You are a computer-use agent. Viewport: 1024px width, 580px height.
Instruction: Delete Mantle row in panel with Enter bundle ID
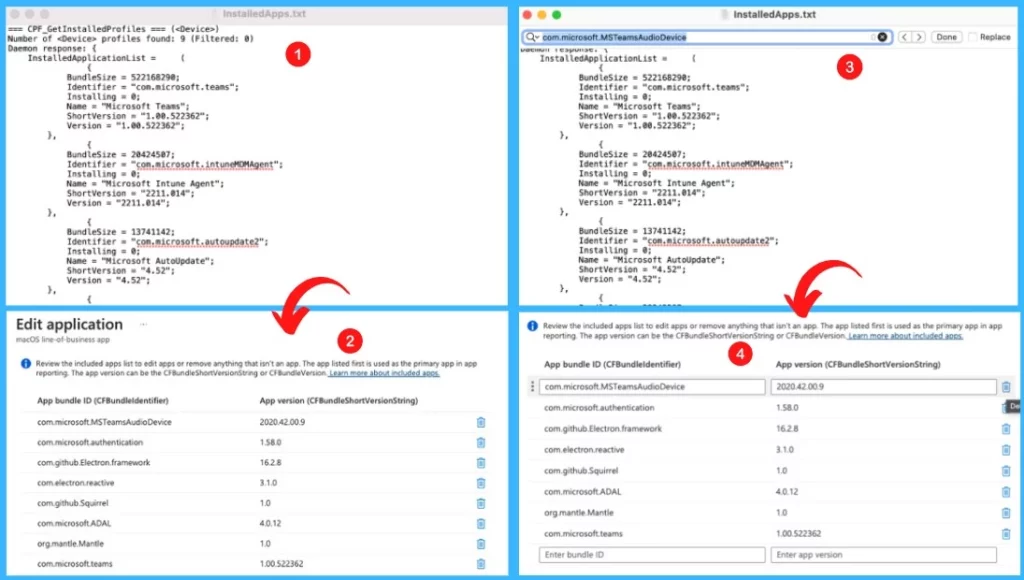(1006, 513)
